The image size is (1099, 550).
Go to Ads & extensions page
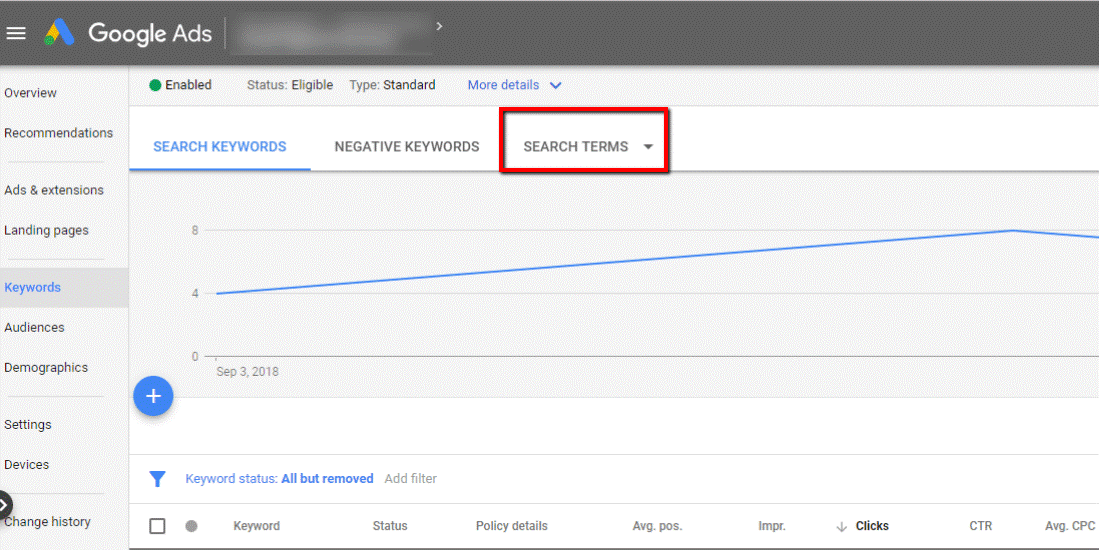pyautogui.click(x=54, y=190)
